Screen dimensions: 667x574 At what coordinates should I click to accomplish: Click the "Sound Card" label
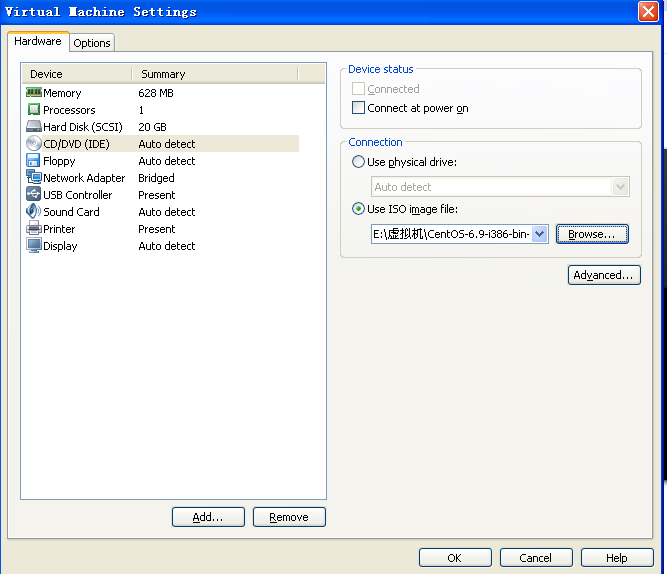pos(71,212)
